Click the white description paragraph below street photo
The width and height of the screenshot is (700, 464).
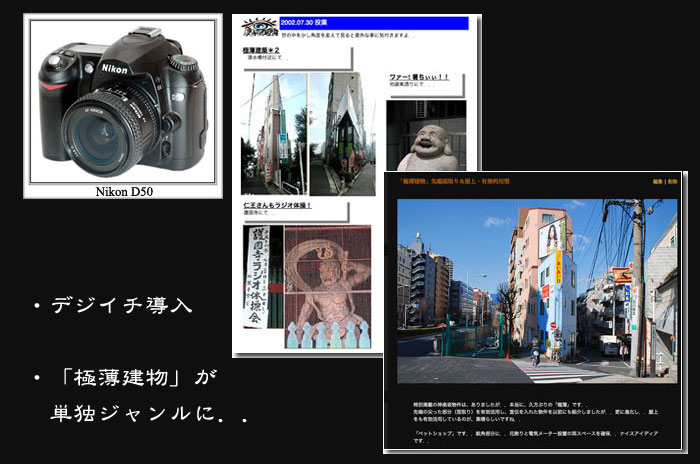pyautogui.click(x=535, y=412)
